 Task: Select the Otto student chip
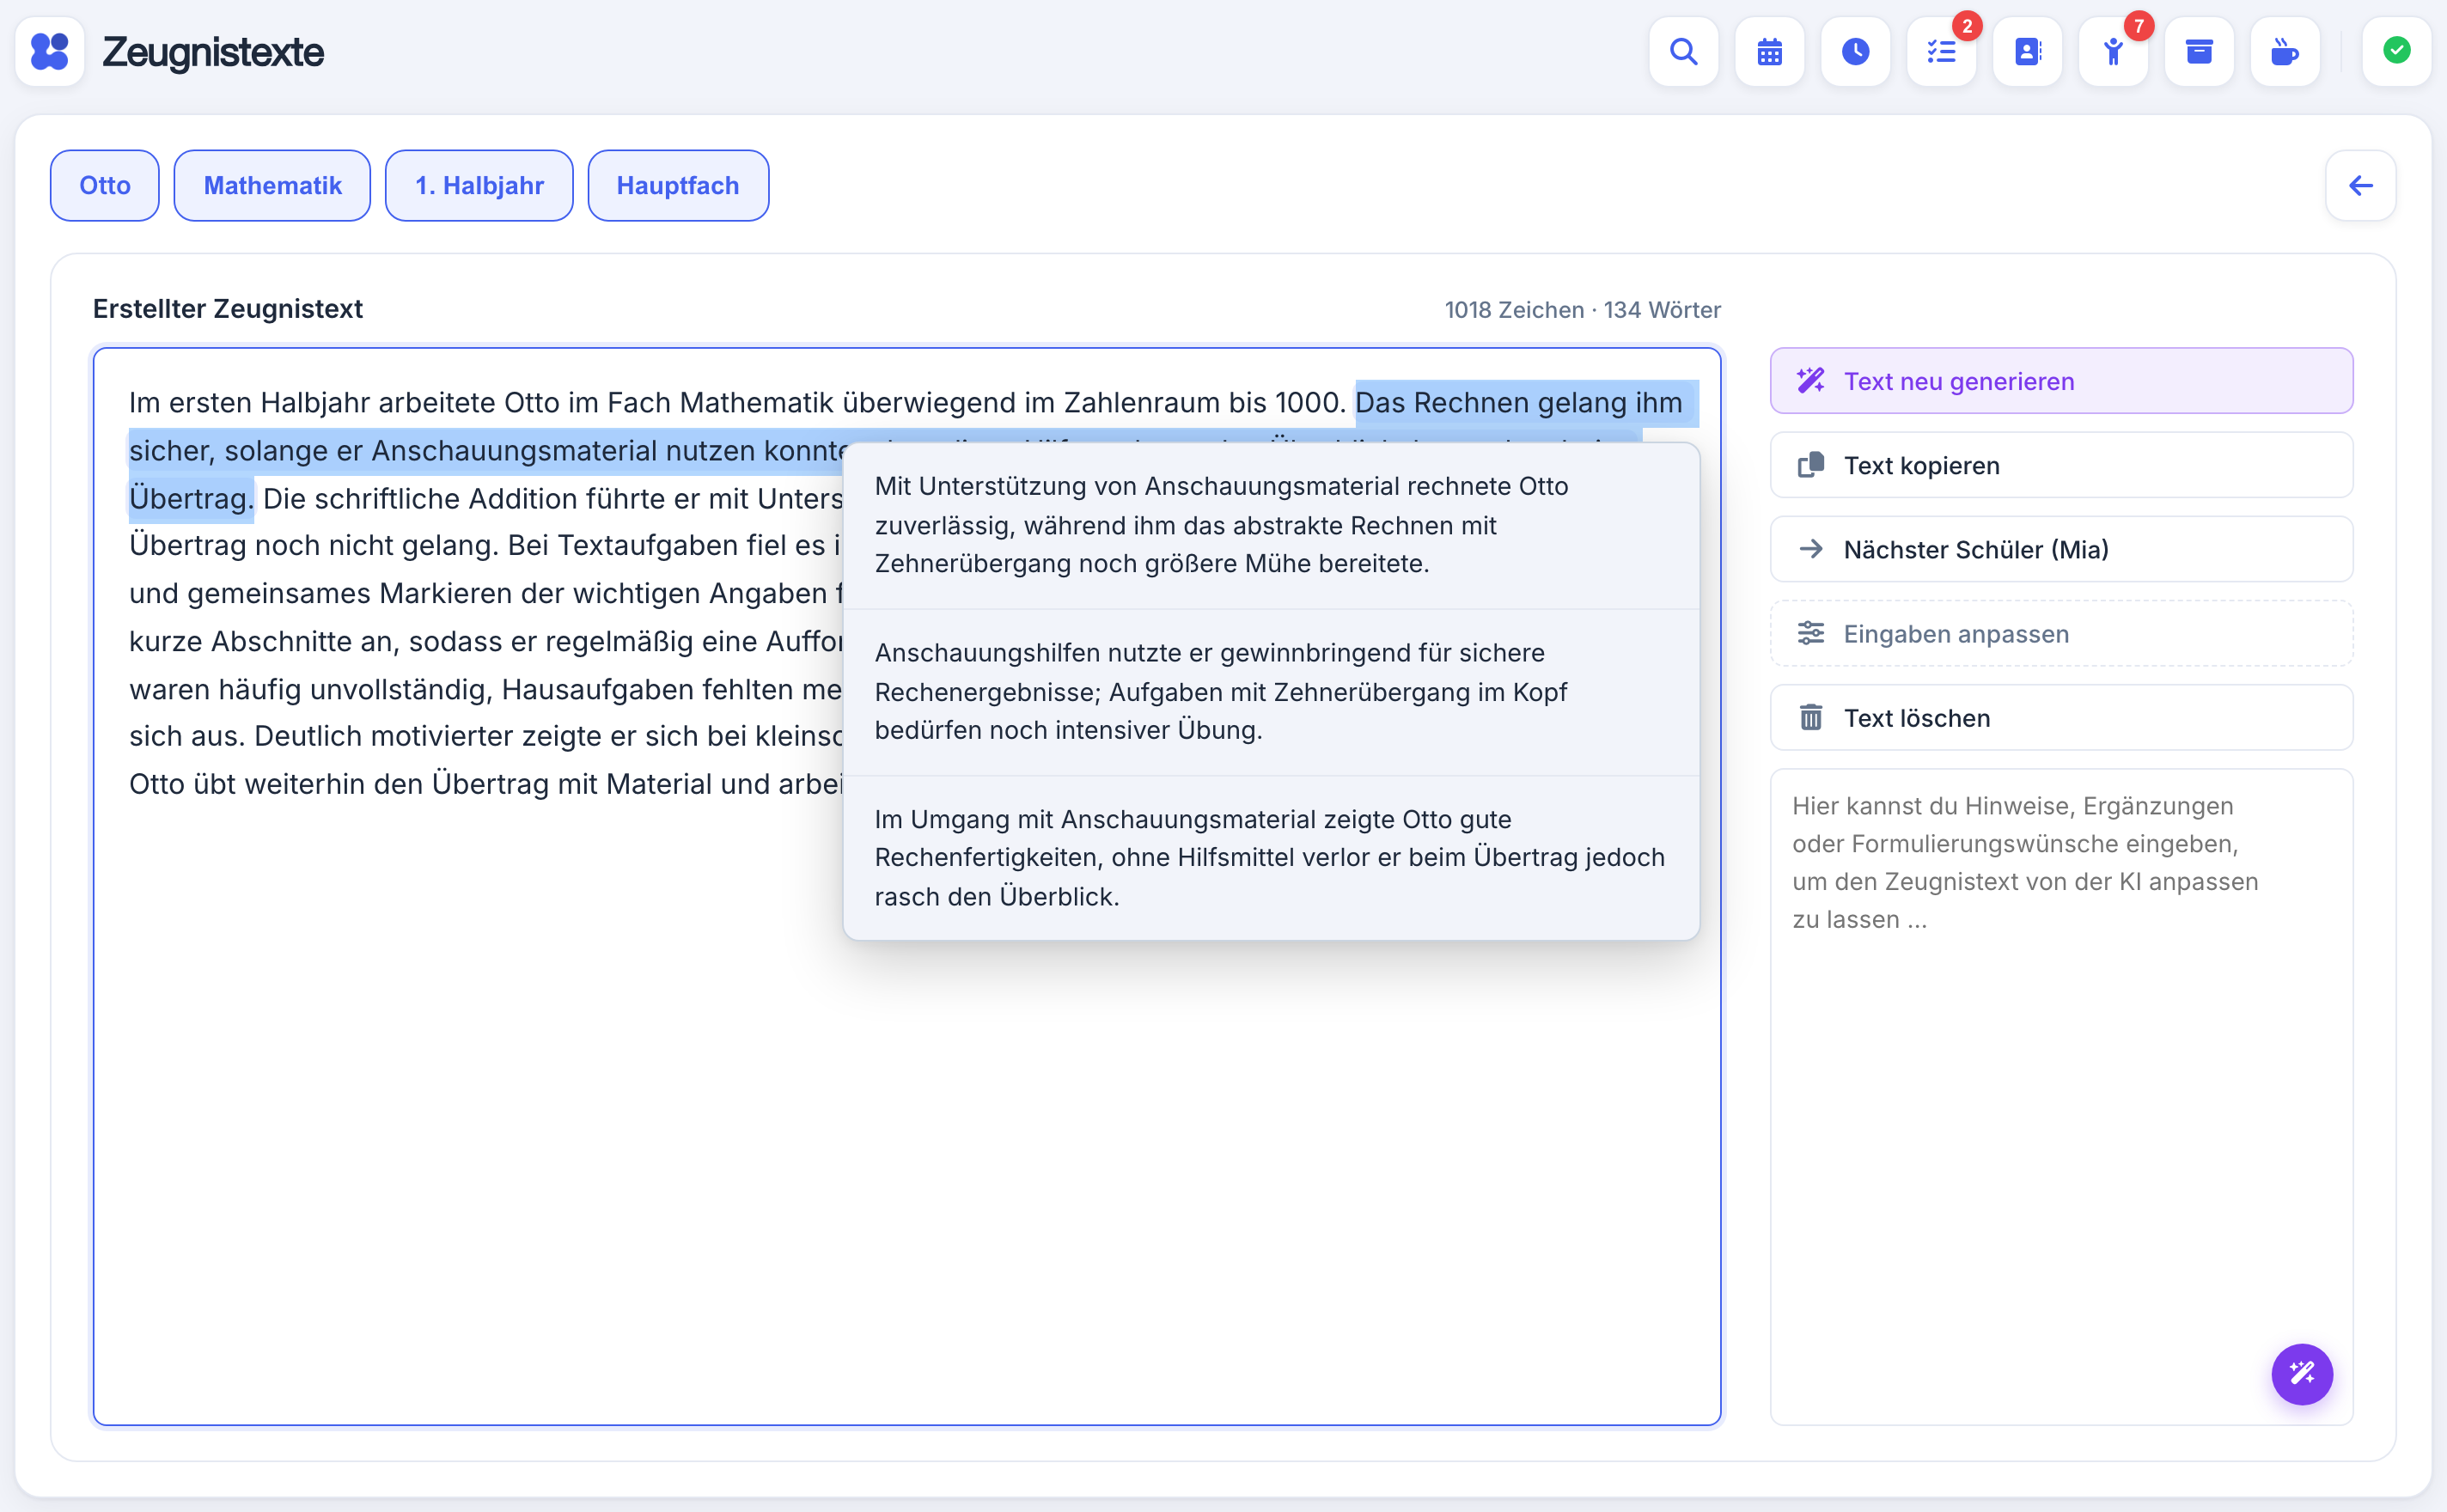105,186
